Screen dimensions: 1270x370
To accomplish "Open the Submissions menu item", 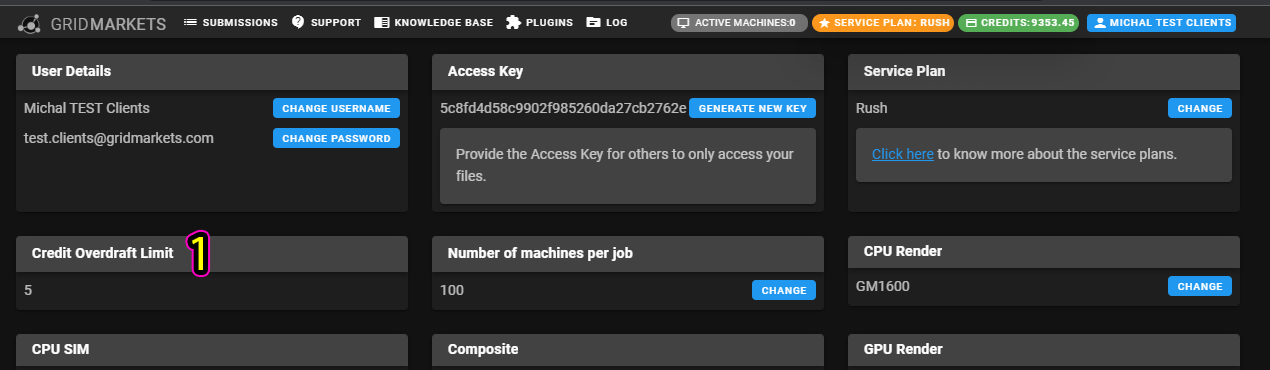I will pyautogui.click(x=231, y=22).
